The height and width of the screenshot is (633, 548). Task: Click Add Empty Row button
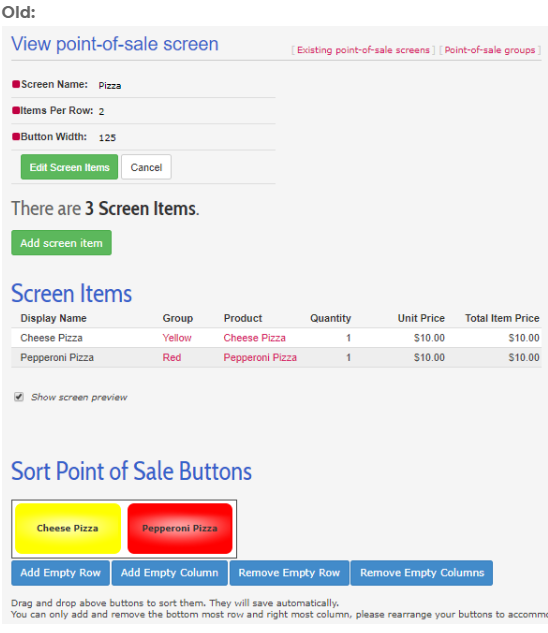(x=61, y=572)
